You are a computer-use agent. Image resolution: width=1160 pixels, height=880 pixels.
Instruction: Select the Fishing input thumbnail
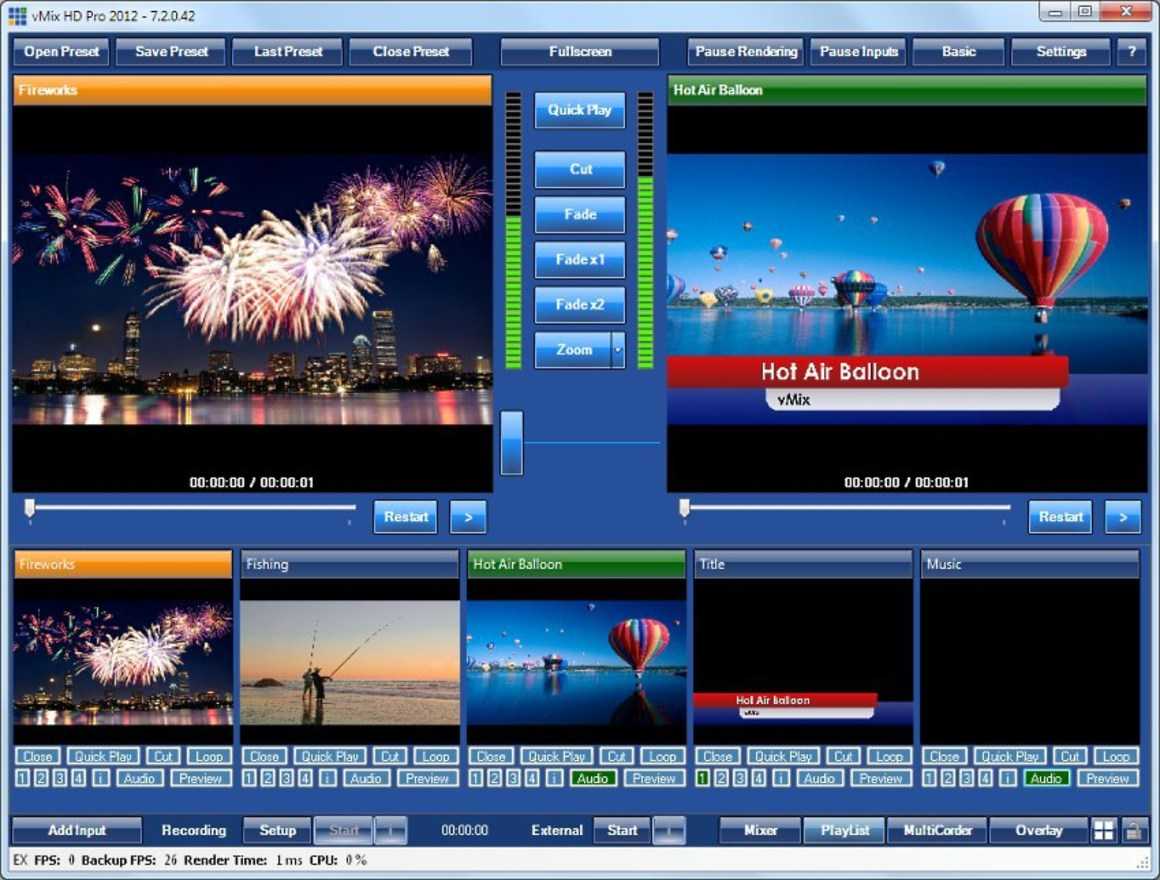[x=350, y=662]
